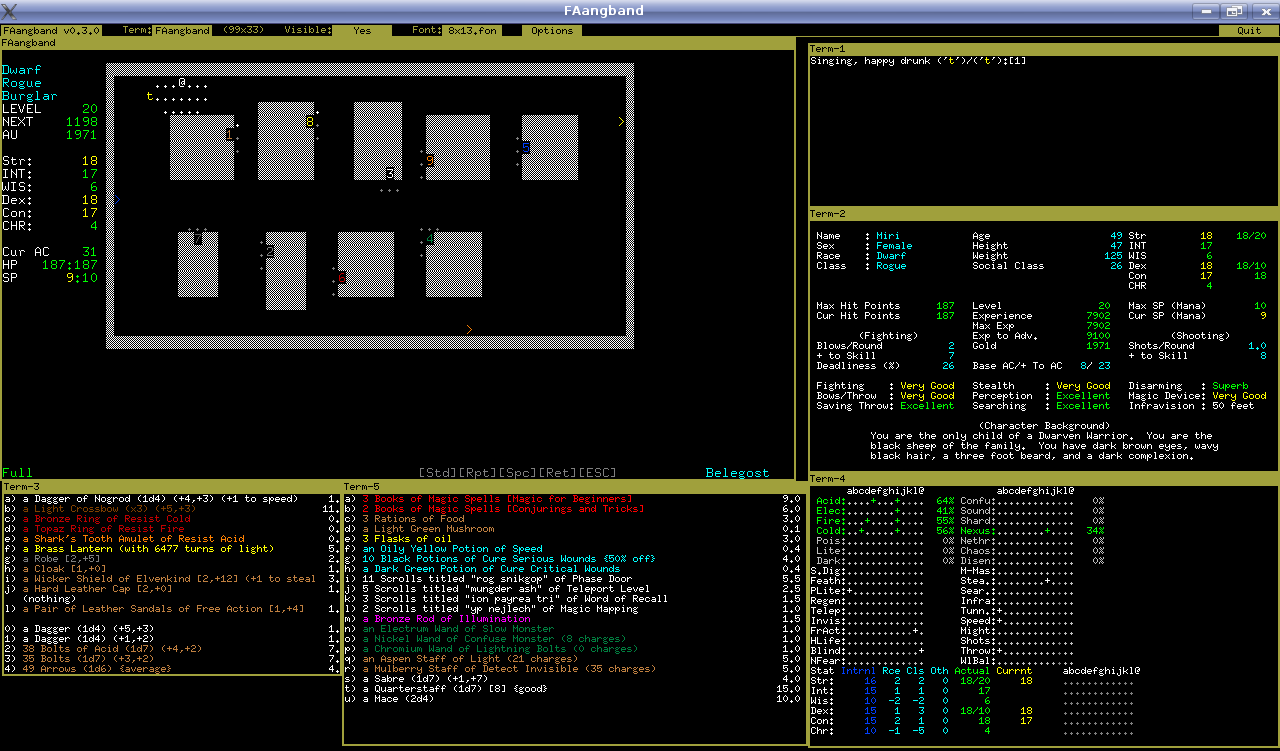Click the X11 icon in title bar
This screenshot has height=751, width=1280.
pyautogui.click(x=10, y=11)
